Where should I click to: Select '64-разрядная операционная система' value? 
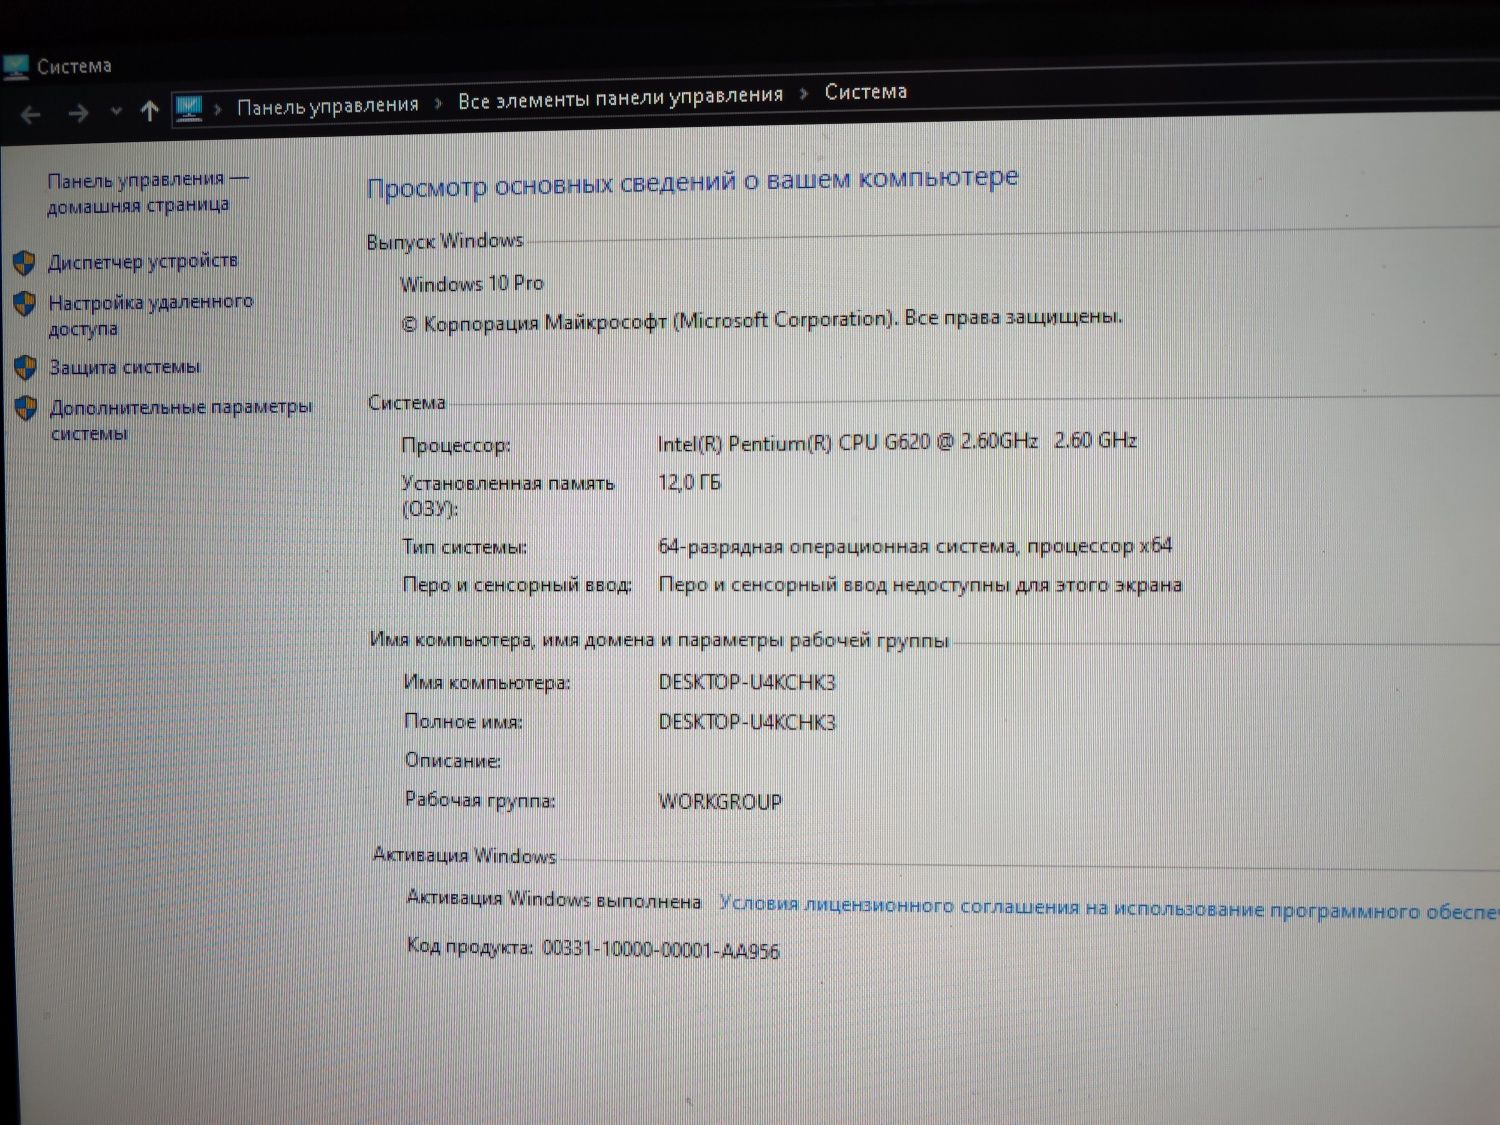(x=837, y=547)
